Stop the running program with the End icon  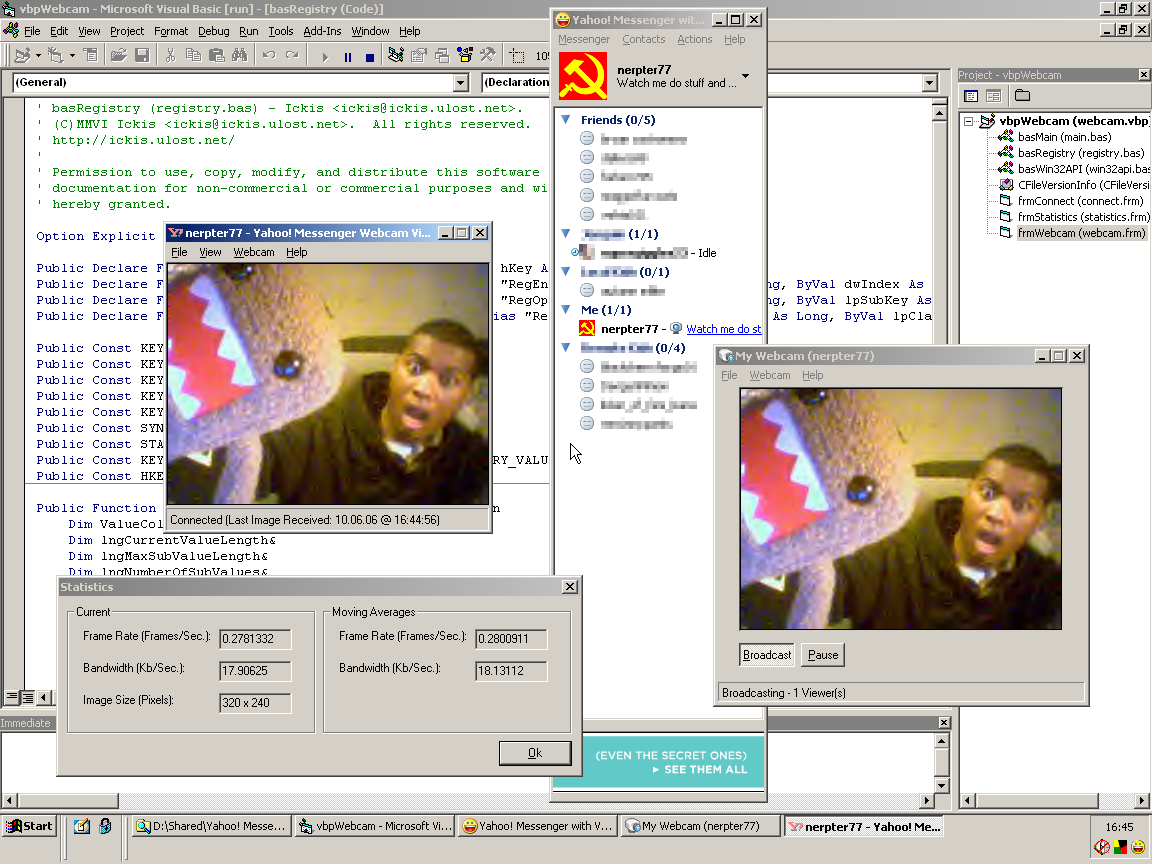[x=370, y=56]
